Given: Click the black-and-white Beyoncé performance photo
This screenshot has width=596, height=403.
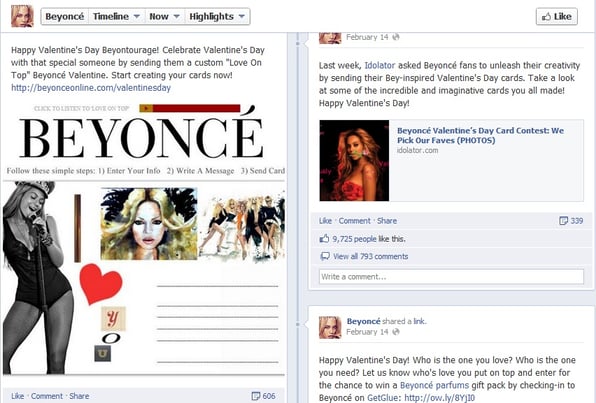Looking at the screenshot, I should [x=37, y=278].
